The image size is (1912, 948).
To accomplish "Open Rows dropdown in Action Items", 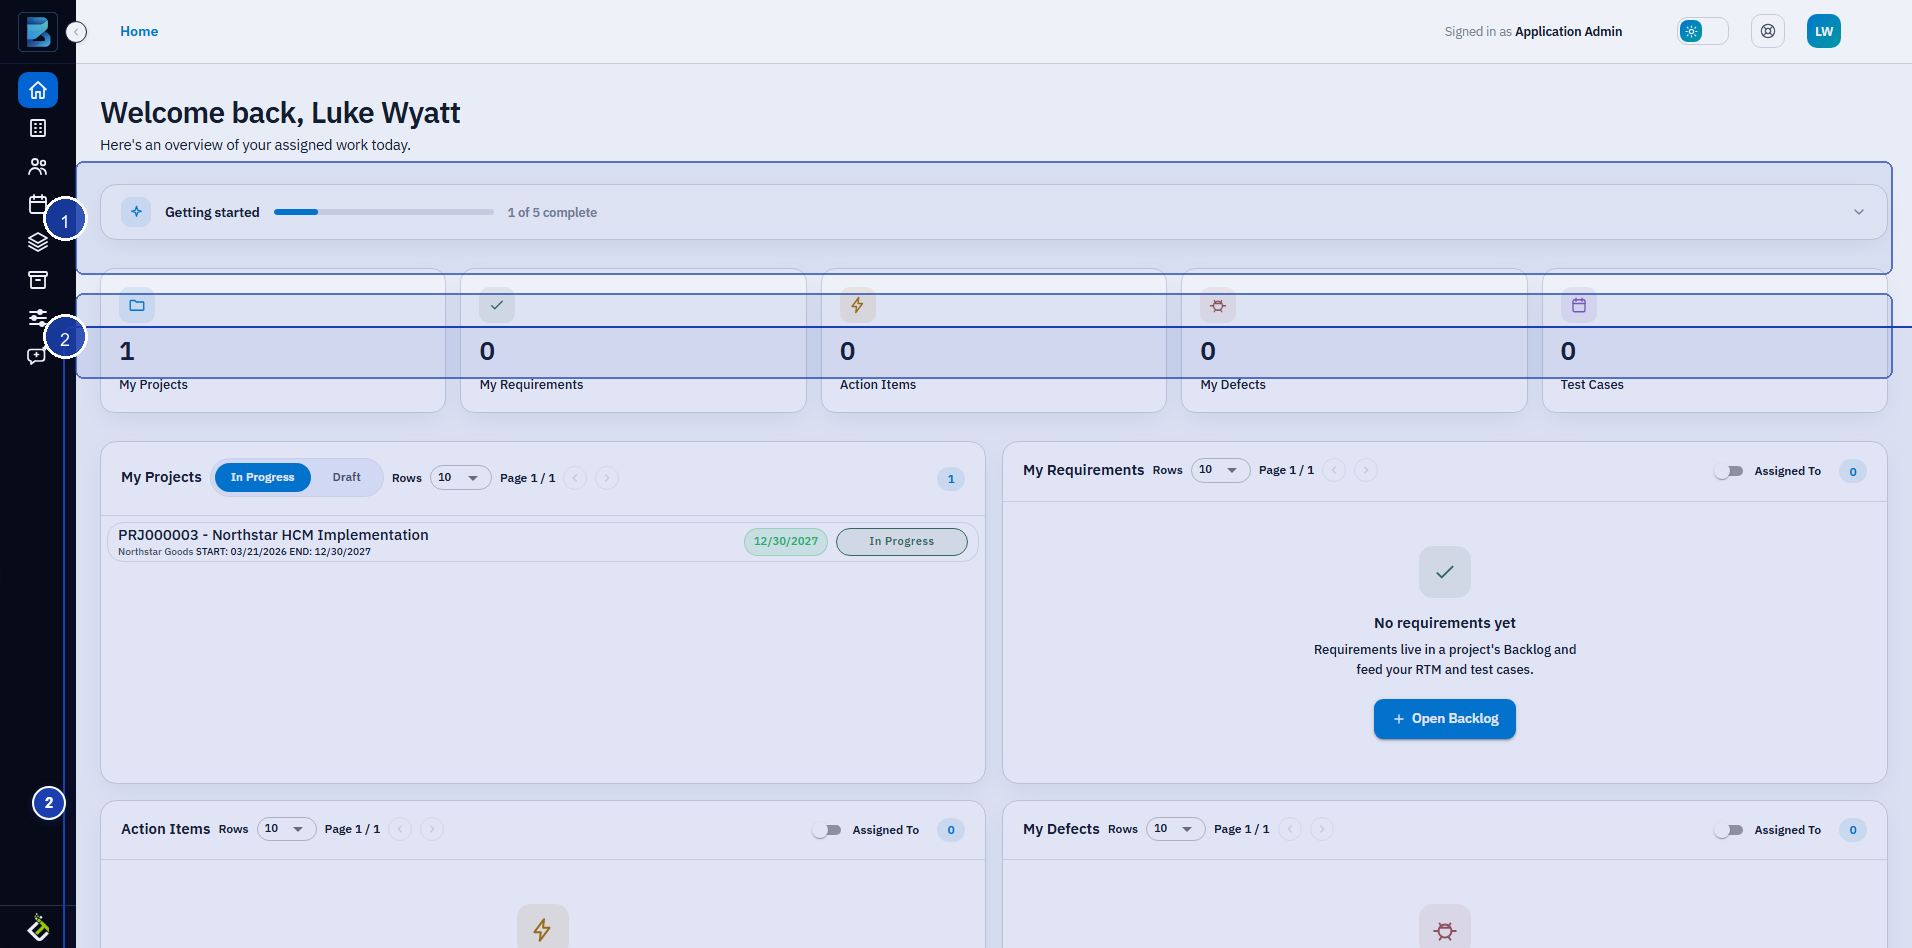I will [287, 829].
